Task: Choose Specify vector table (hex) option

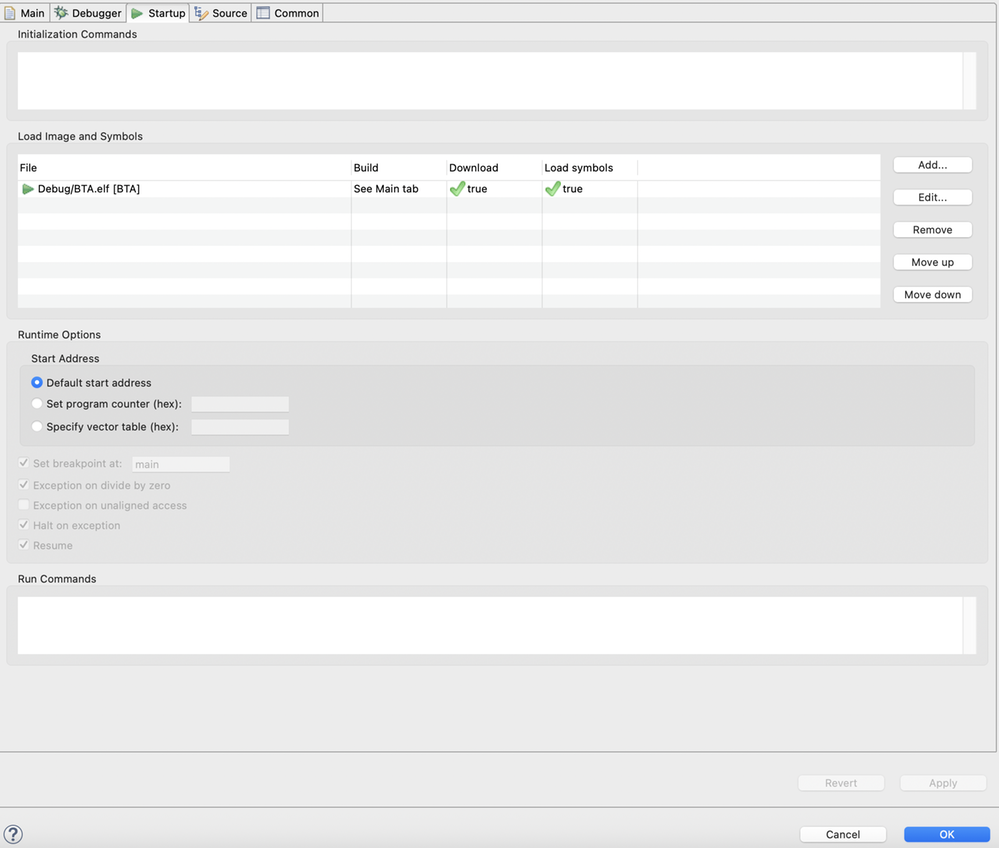Action: pos(37,426)
